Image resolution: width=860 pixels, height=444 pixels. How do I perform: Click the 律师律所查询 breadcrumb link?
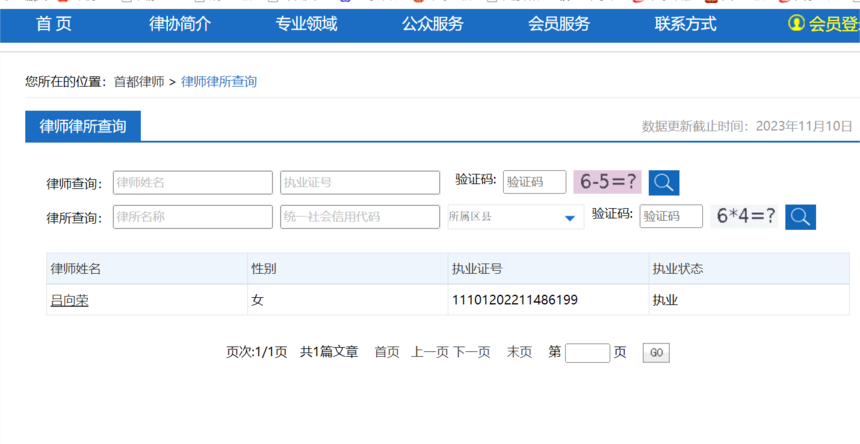tap(219, 82)
